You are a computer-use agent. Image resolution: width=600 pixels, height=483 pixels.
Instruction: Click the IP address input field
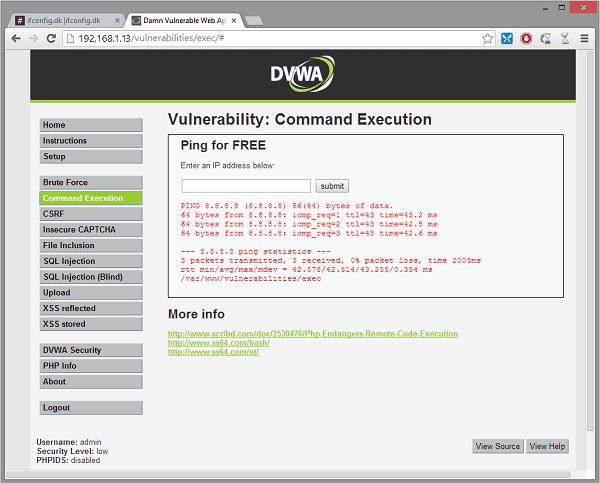(246, 186)
